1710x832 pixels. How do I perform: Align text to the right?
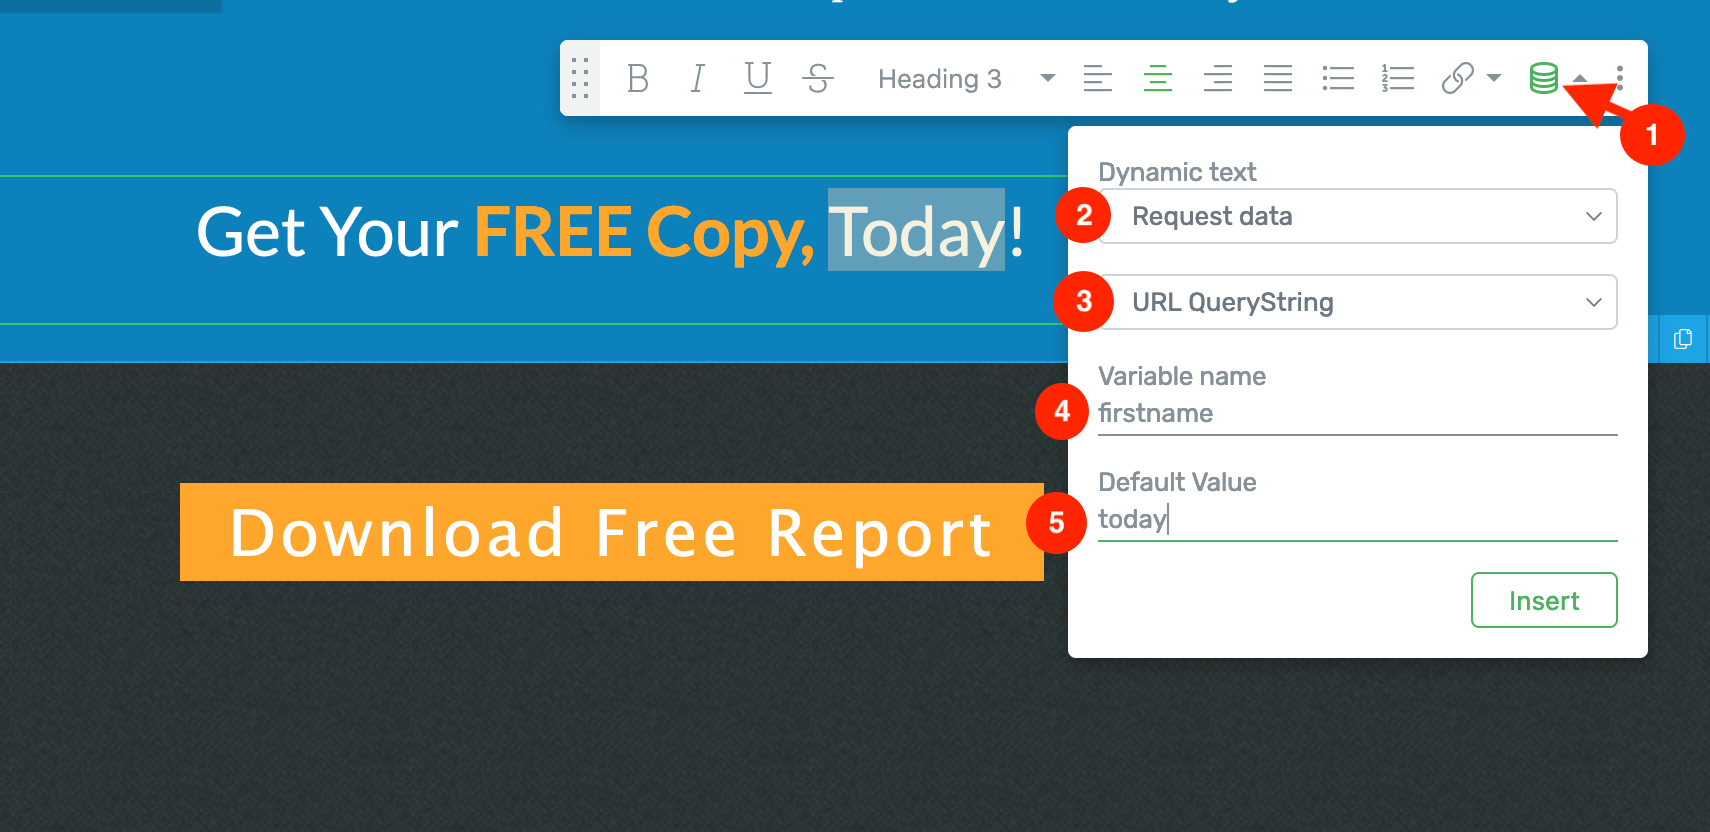click(x=1217, y=78)
